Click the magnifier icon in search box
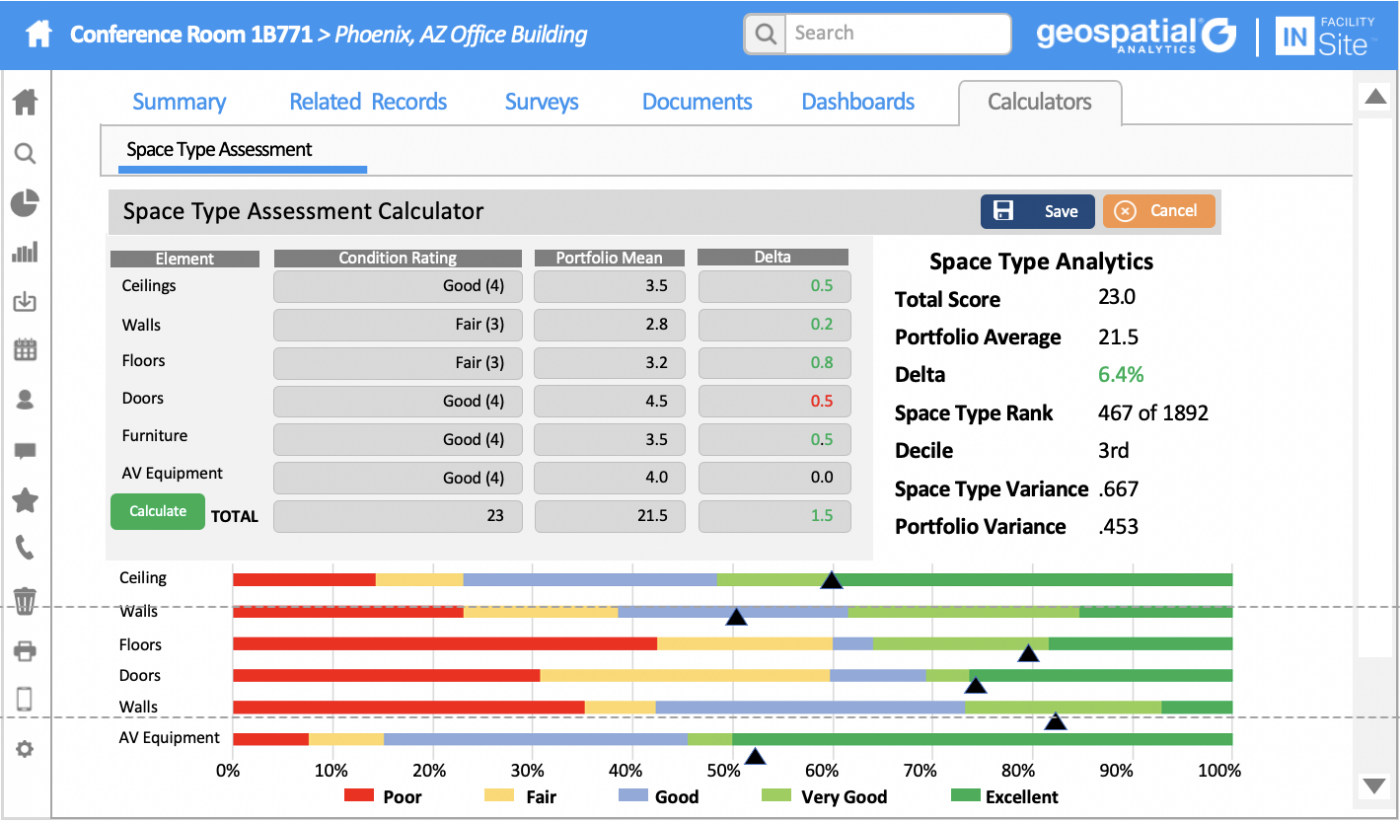Image resolution: width=1400 pixels, height=822 pixels. [765, 34]
